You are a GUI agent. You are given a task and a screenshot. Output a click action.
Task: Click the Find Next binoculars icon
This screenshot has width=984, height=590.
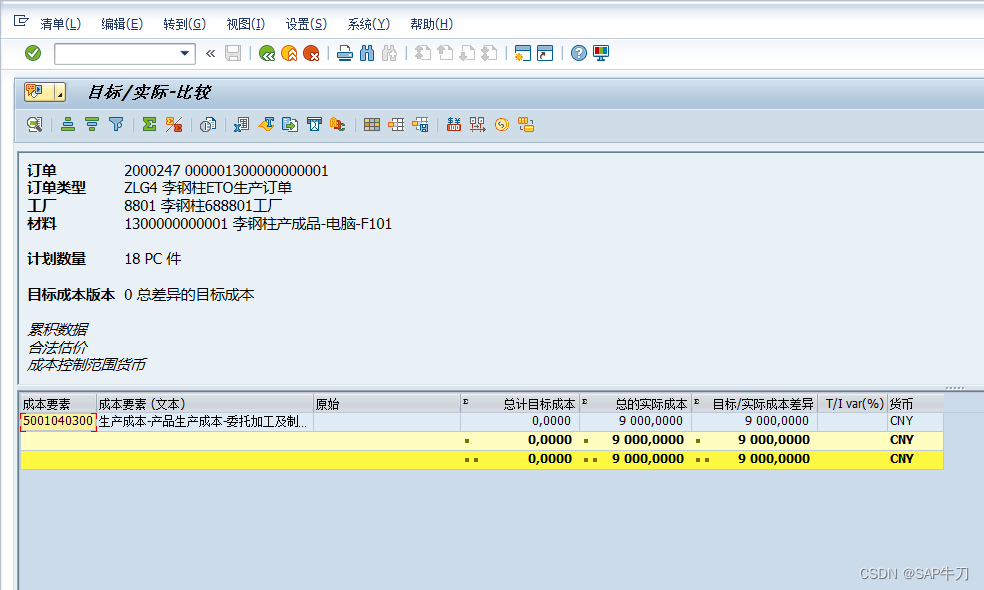click(390, 53)
